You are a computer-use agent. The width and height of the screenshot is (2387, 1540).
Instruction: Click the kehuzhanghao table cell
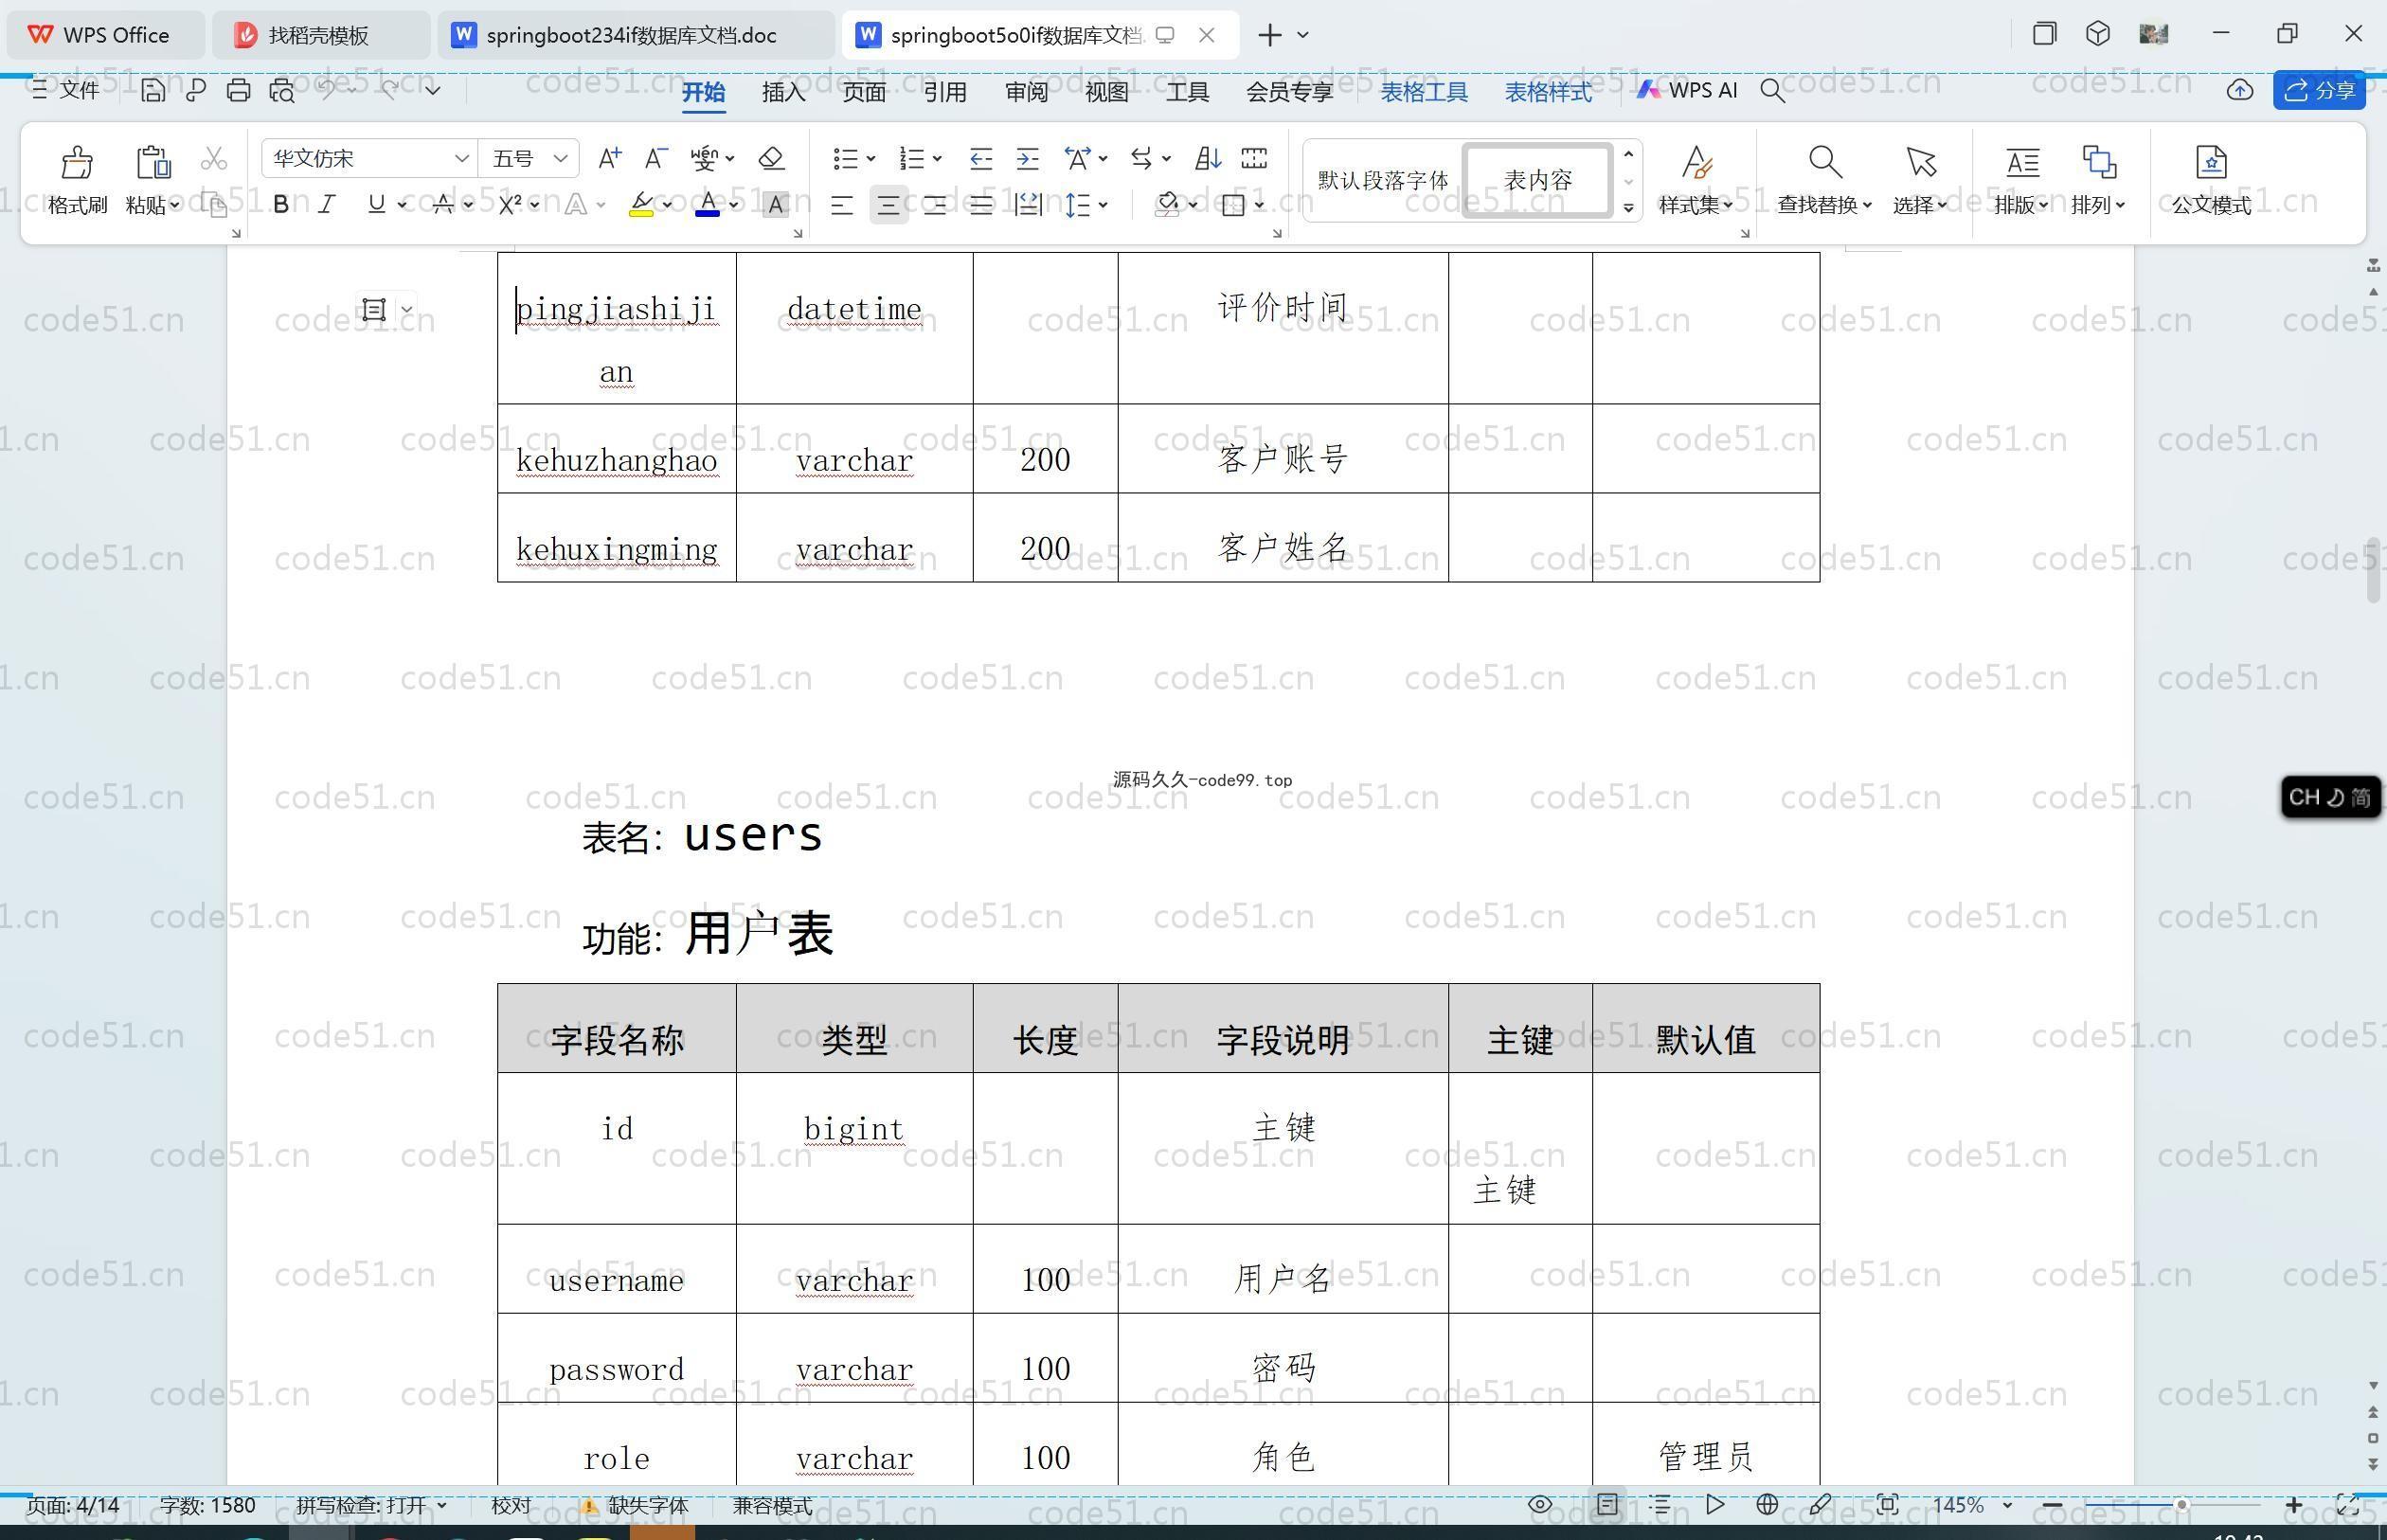(x=617, y=449)
